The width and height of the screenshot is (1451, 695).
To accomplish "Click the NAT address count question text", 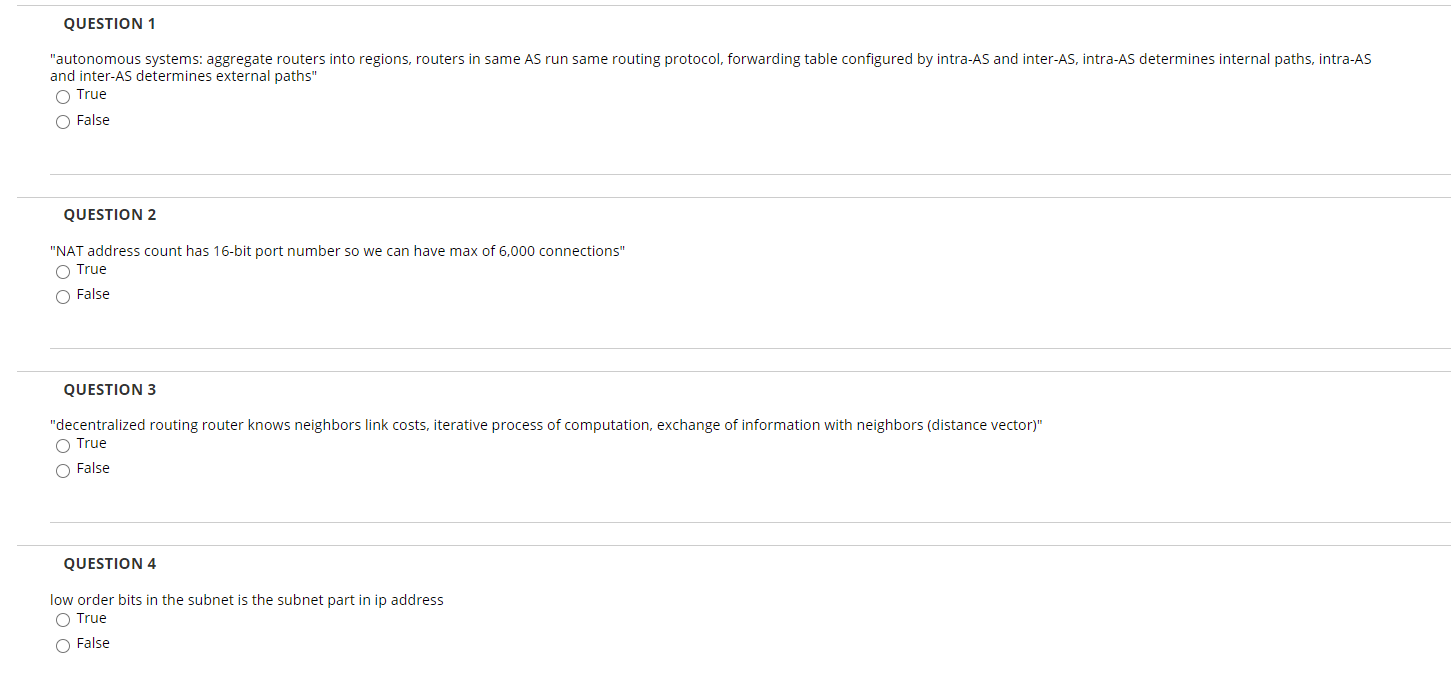I will tap(337, 250).
